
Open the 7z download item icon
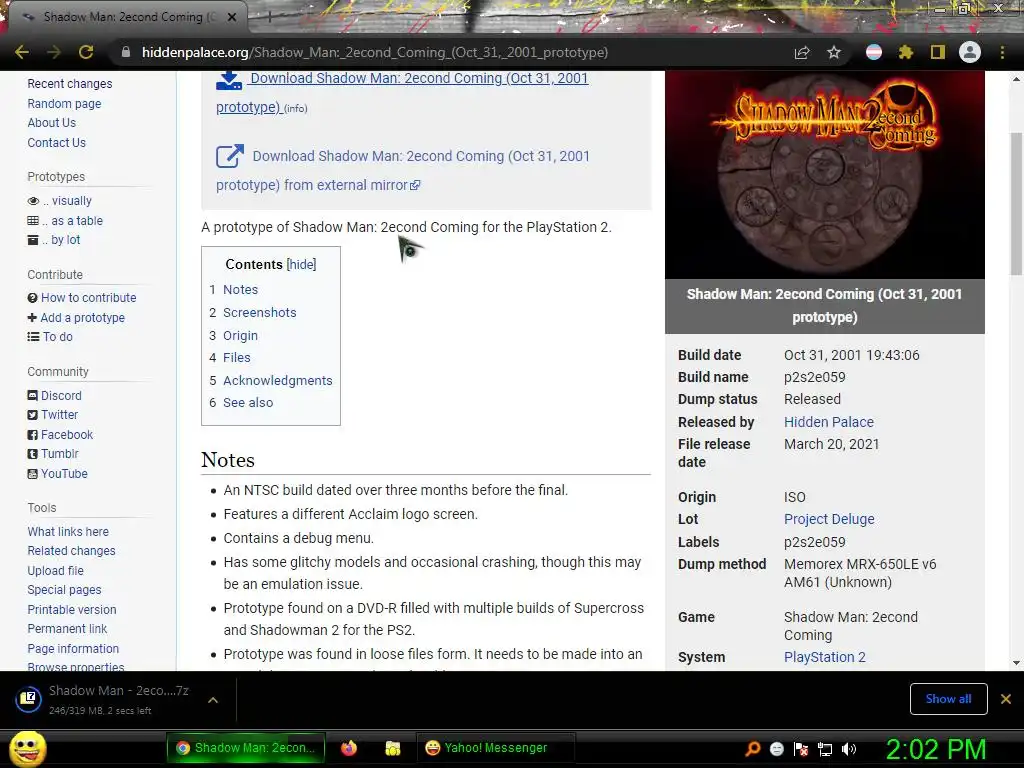coord(28,699)
